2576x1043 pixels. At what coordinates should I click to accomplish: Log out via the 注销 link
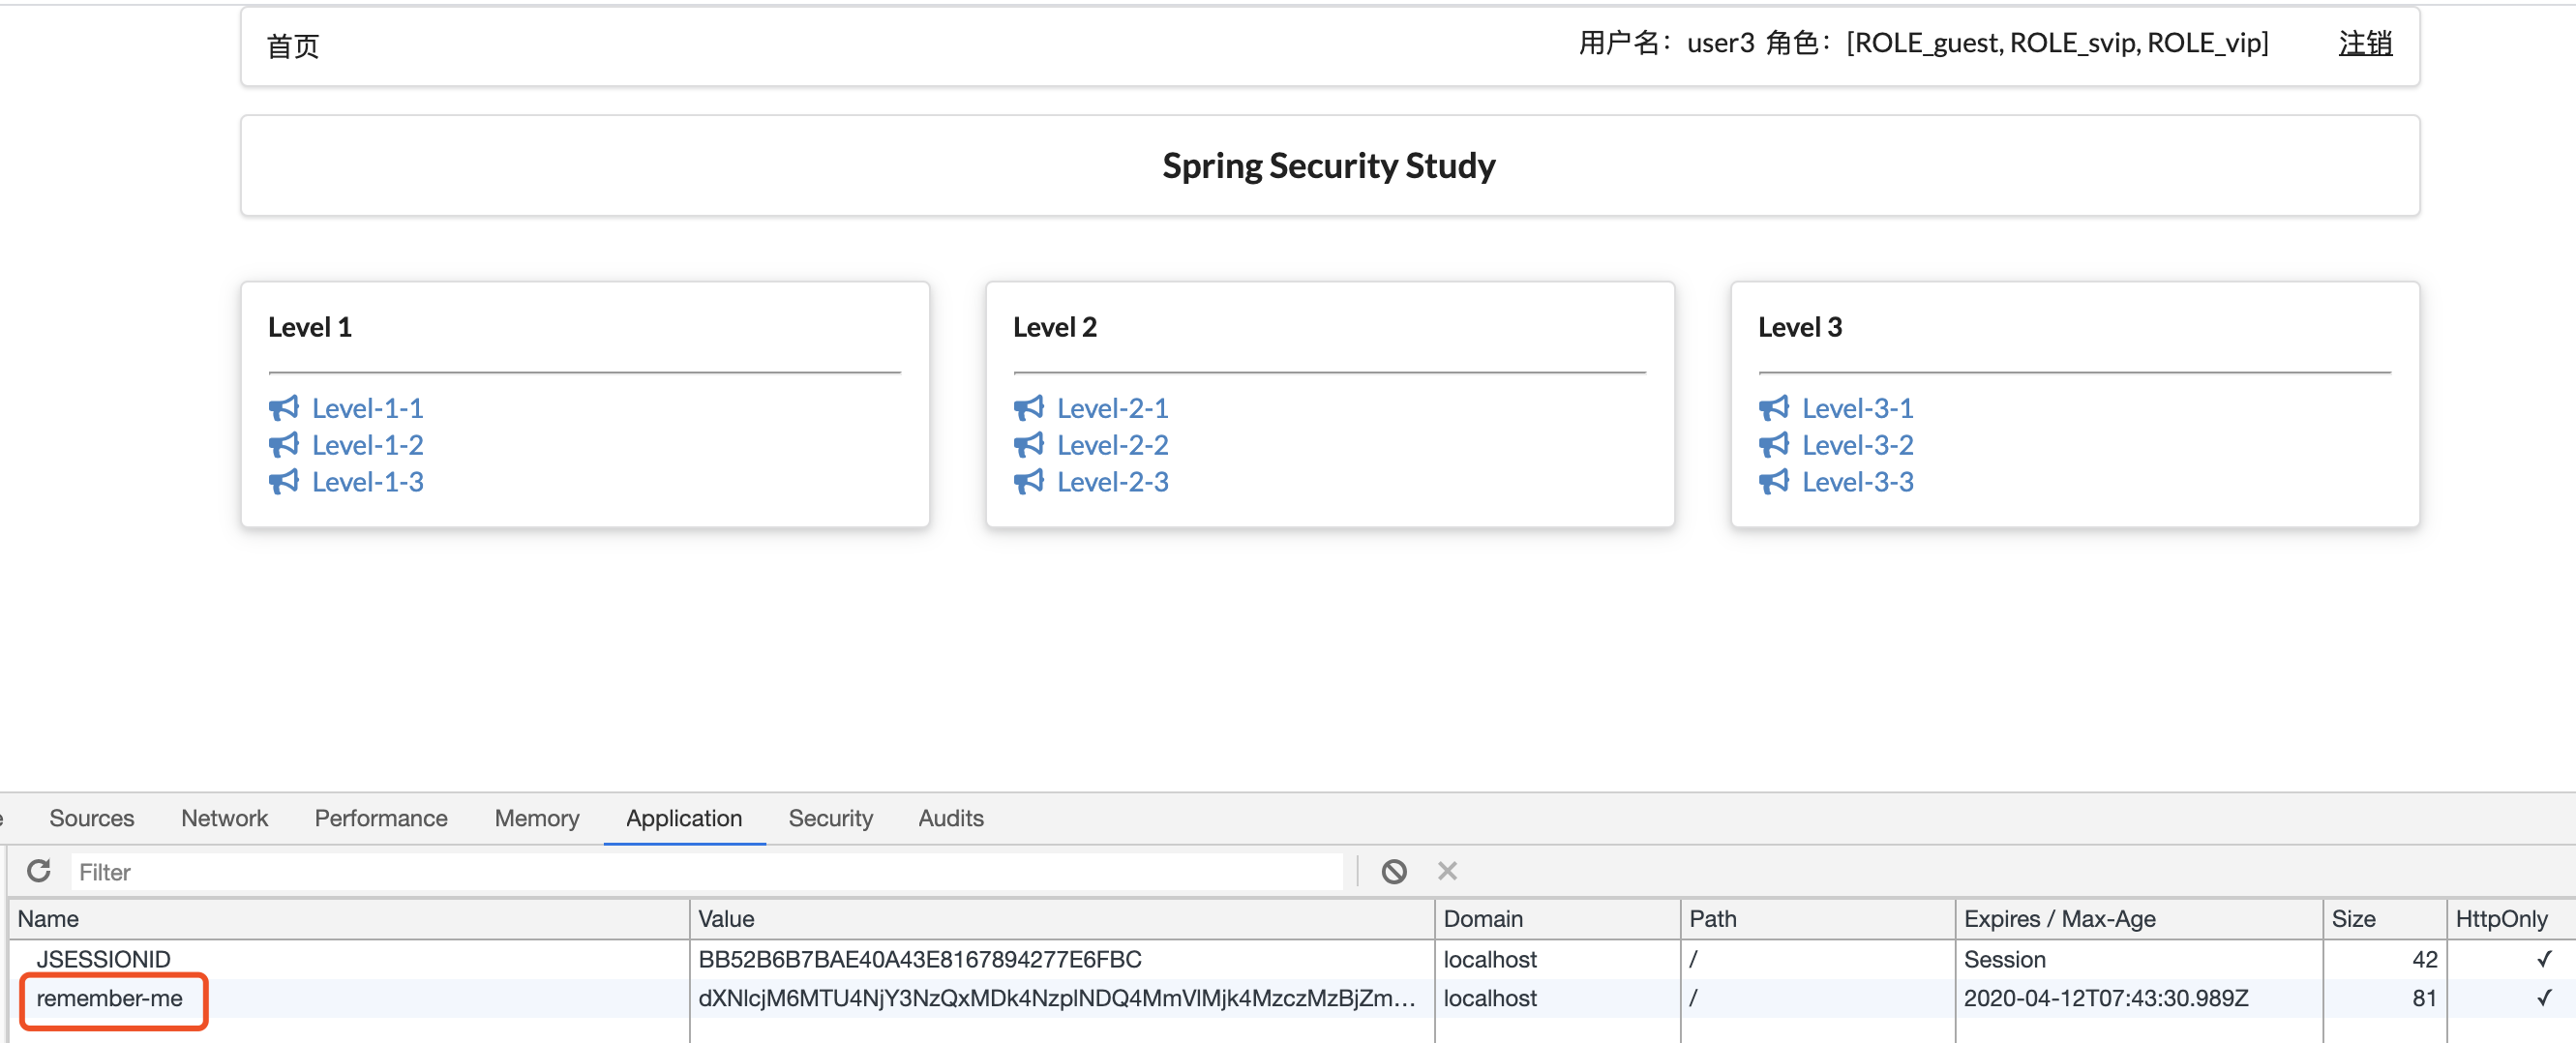pyautogui.click(x=2365, y=43)
